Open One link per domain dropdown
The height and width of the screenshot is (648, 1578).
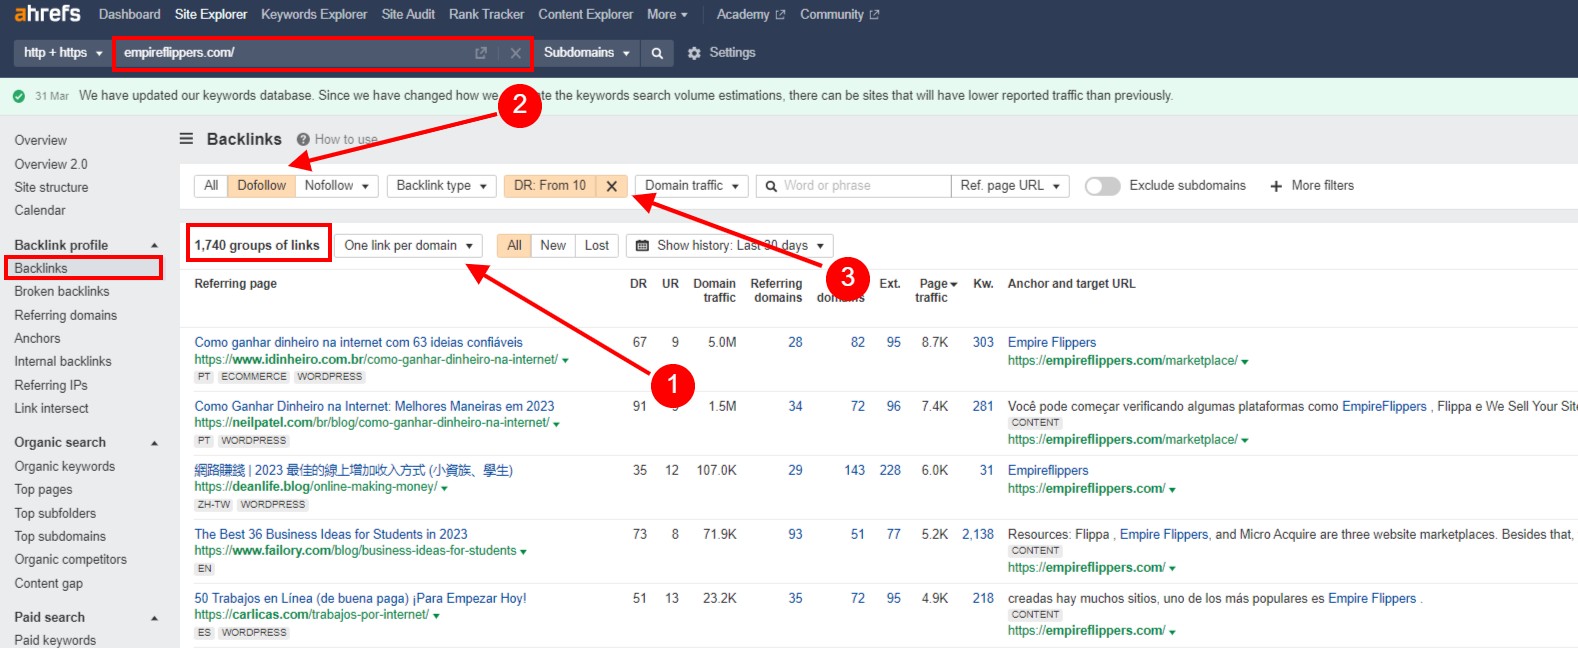click(x=408, y=246)
